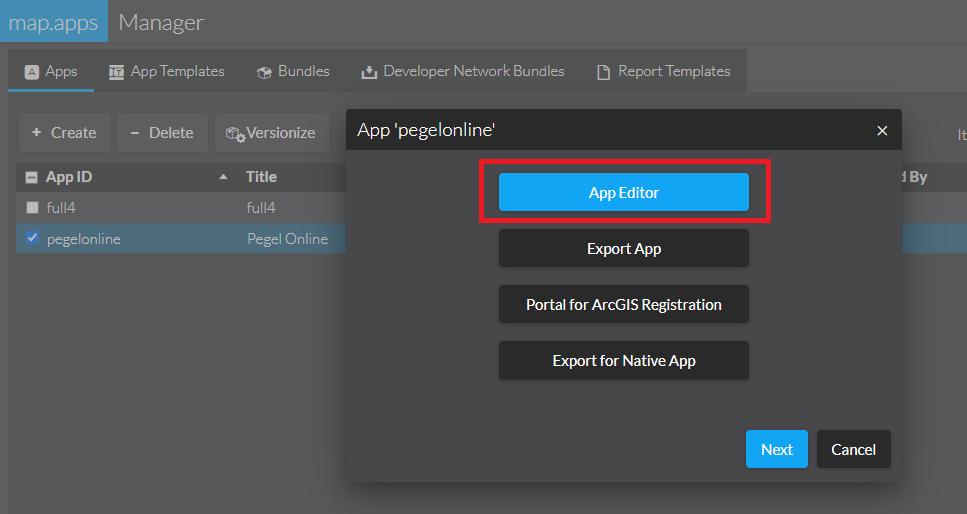Toggle the select-all checkbox in header
The height and width of the screenshot is (514, 967).
coord(32,177)
